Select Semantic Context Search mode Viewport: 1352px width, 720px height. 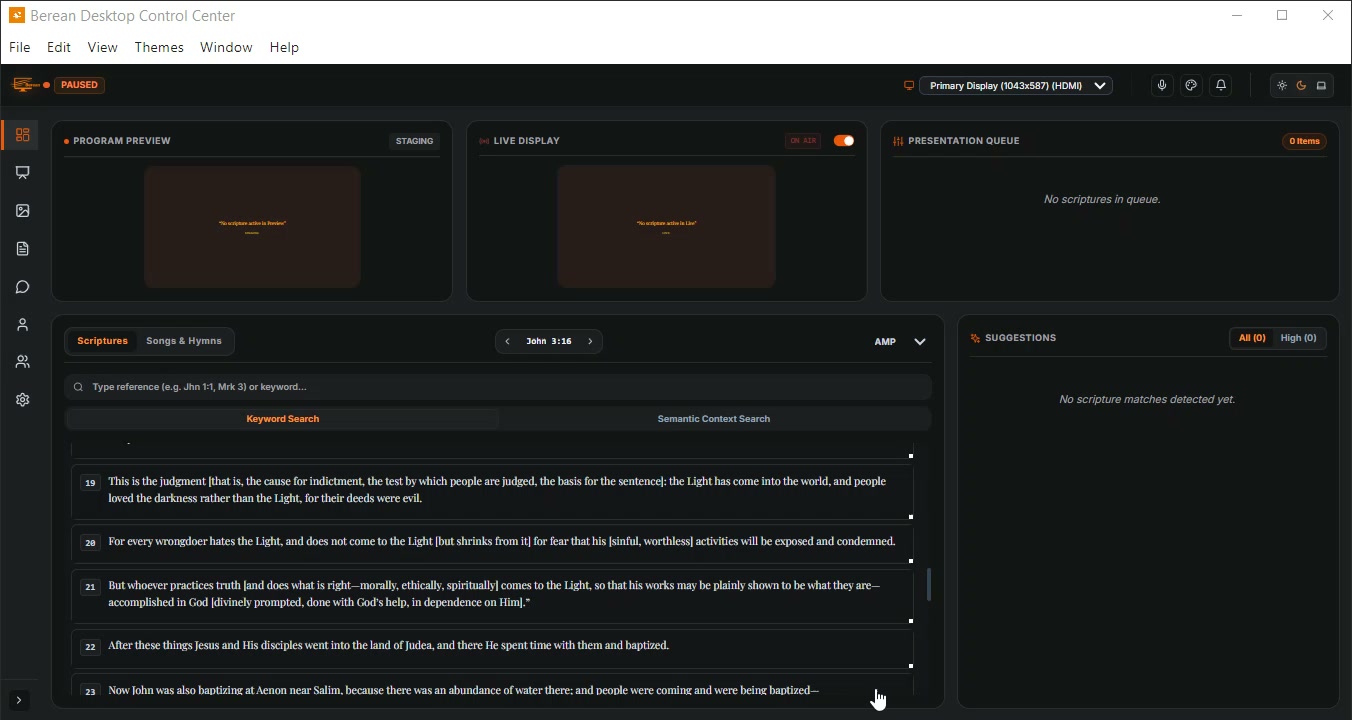coord(714,419)
